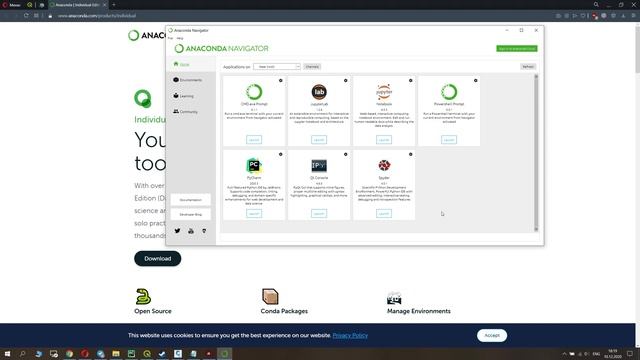Open File Explorer from the taskbar
This screenshot has width=640, height=360.
(116, 353)
